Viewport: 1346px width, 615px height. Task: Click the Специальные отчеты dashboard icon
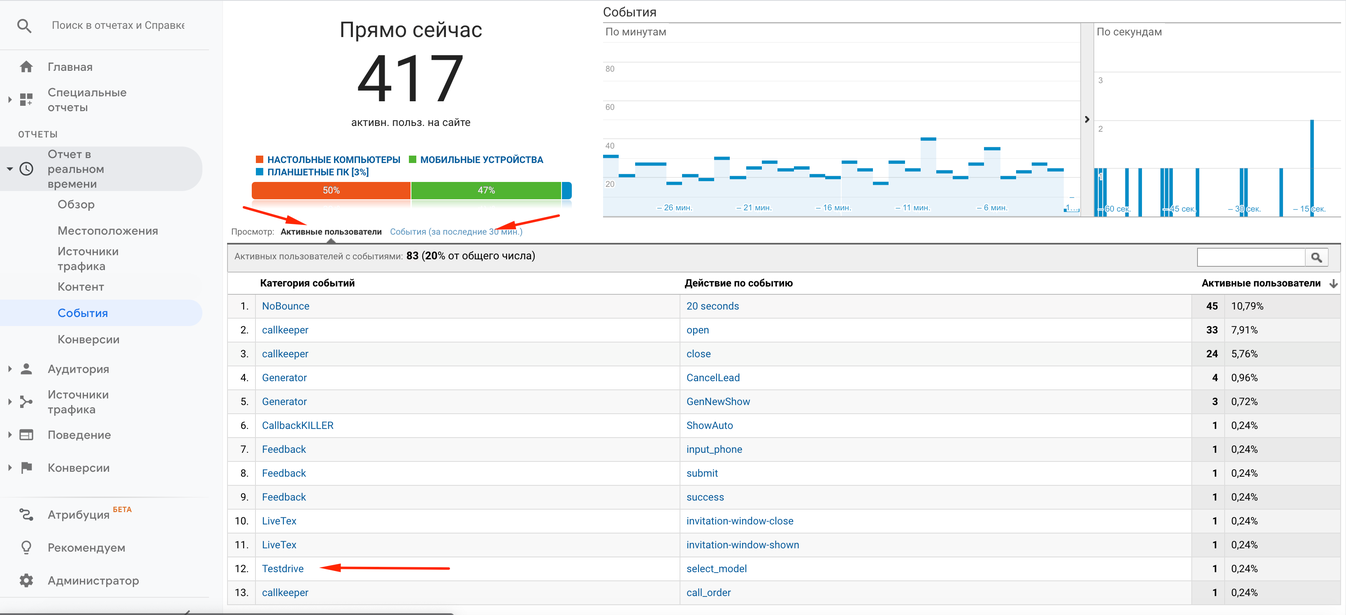point(26,100)
